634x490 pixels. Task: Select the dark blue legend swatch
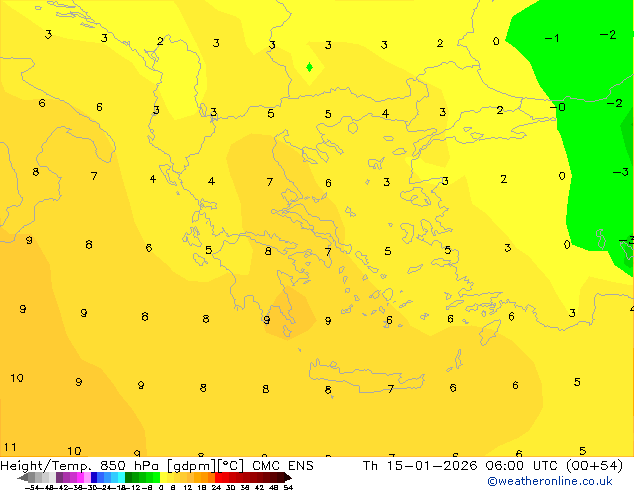(x=94, y=477)
